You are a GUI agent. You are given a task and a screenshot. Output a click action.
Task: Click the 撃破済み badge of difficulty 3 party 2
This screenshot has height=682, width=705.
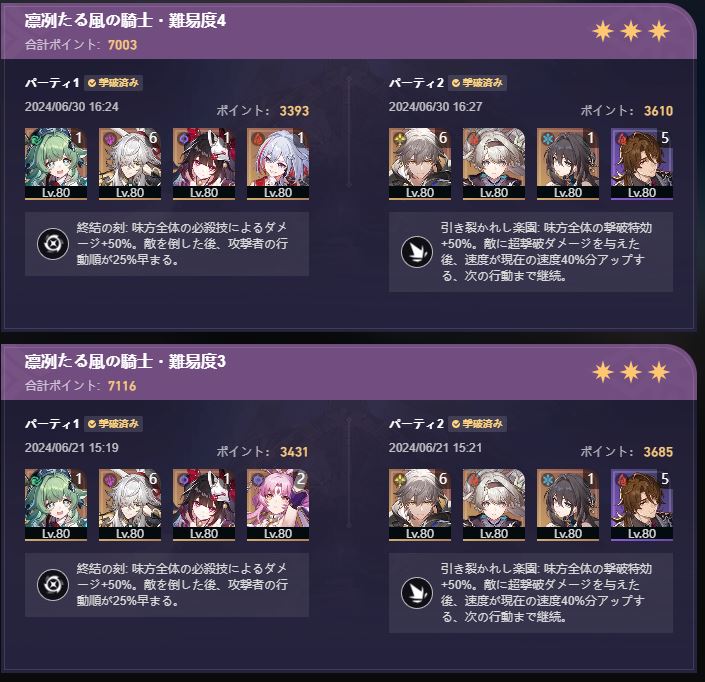click(x=477, y=424)
